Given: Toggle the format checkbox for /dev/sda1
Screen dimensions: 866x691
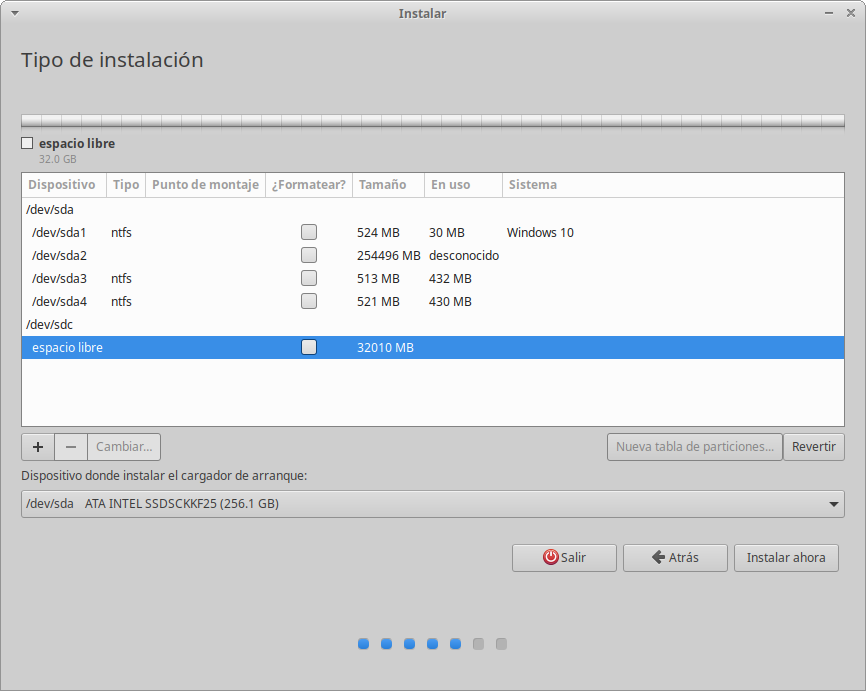Looking at the screenshot, I should tap(309, 232).
